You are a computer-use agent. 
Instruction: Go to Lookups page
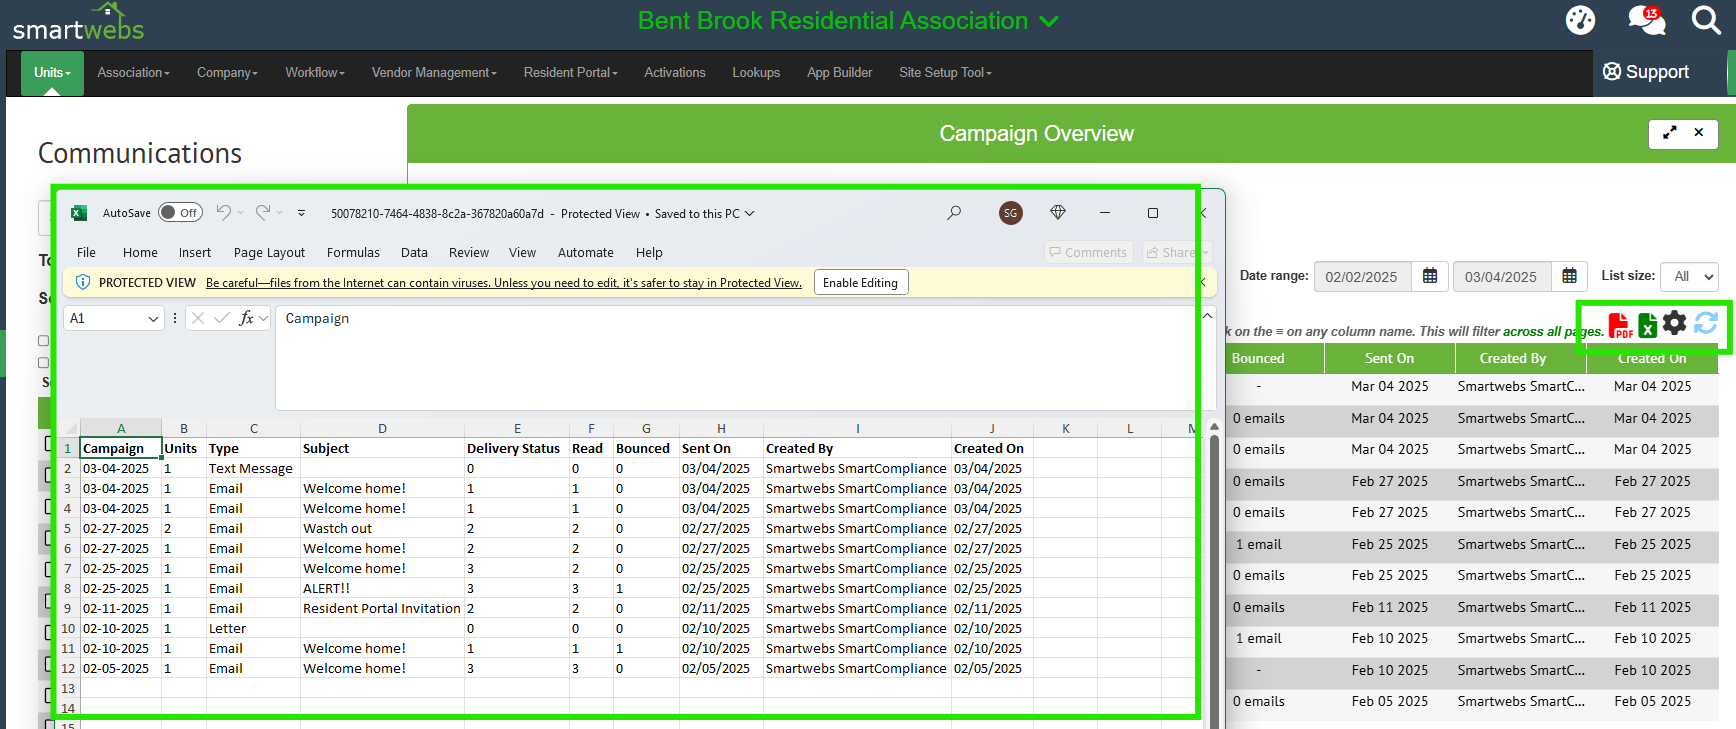click(756, 73)
